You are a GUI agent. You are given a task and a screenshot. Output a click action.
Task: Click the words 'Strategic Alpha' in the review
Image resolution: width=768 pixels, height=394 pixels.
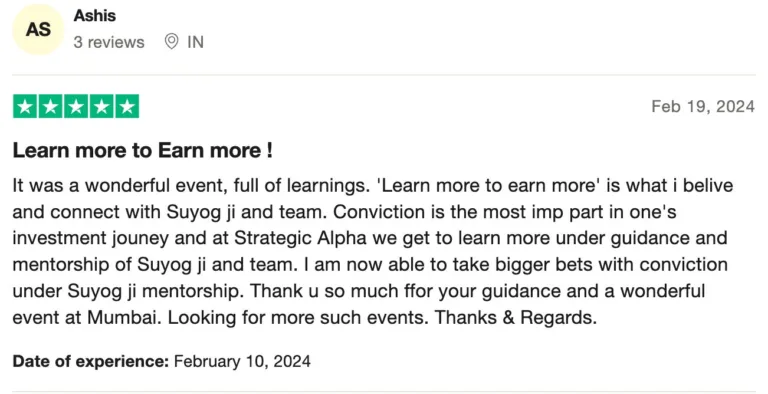pos(300,238)
